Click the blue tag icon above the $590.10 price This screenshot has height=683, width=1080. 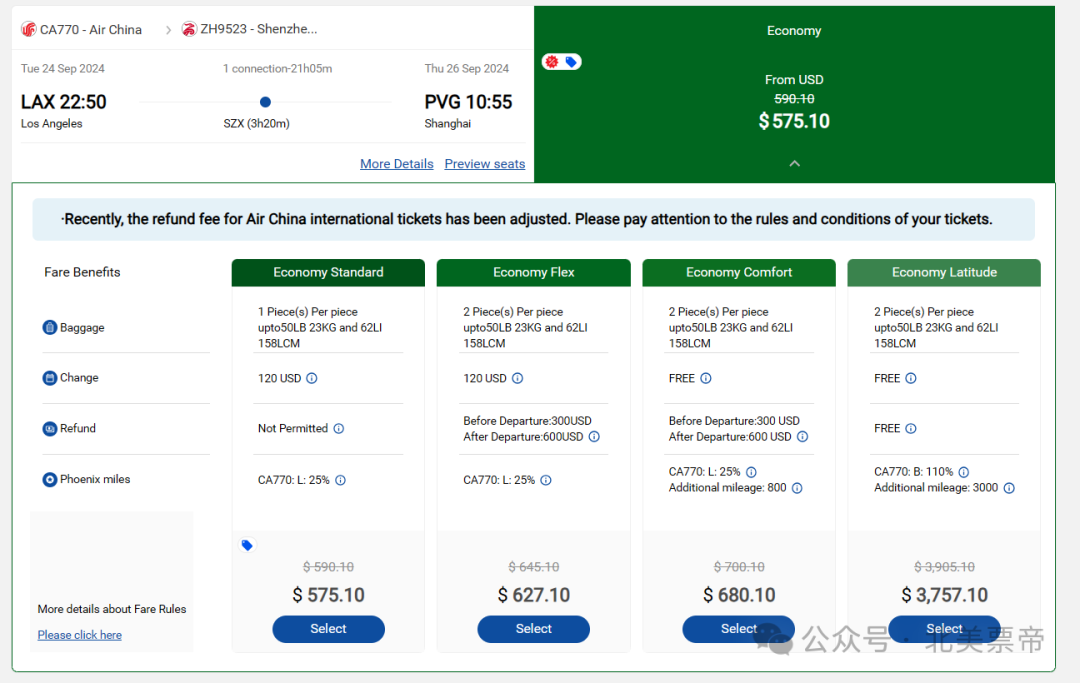pyautogui.click(x=247, y=545)
